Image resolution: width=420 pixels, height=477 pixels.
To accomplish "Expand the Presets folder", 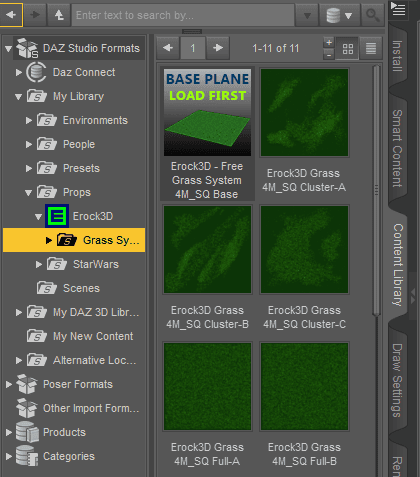I will click(x=29, y=168).
